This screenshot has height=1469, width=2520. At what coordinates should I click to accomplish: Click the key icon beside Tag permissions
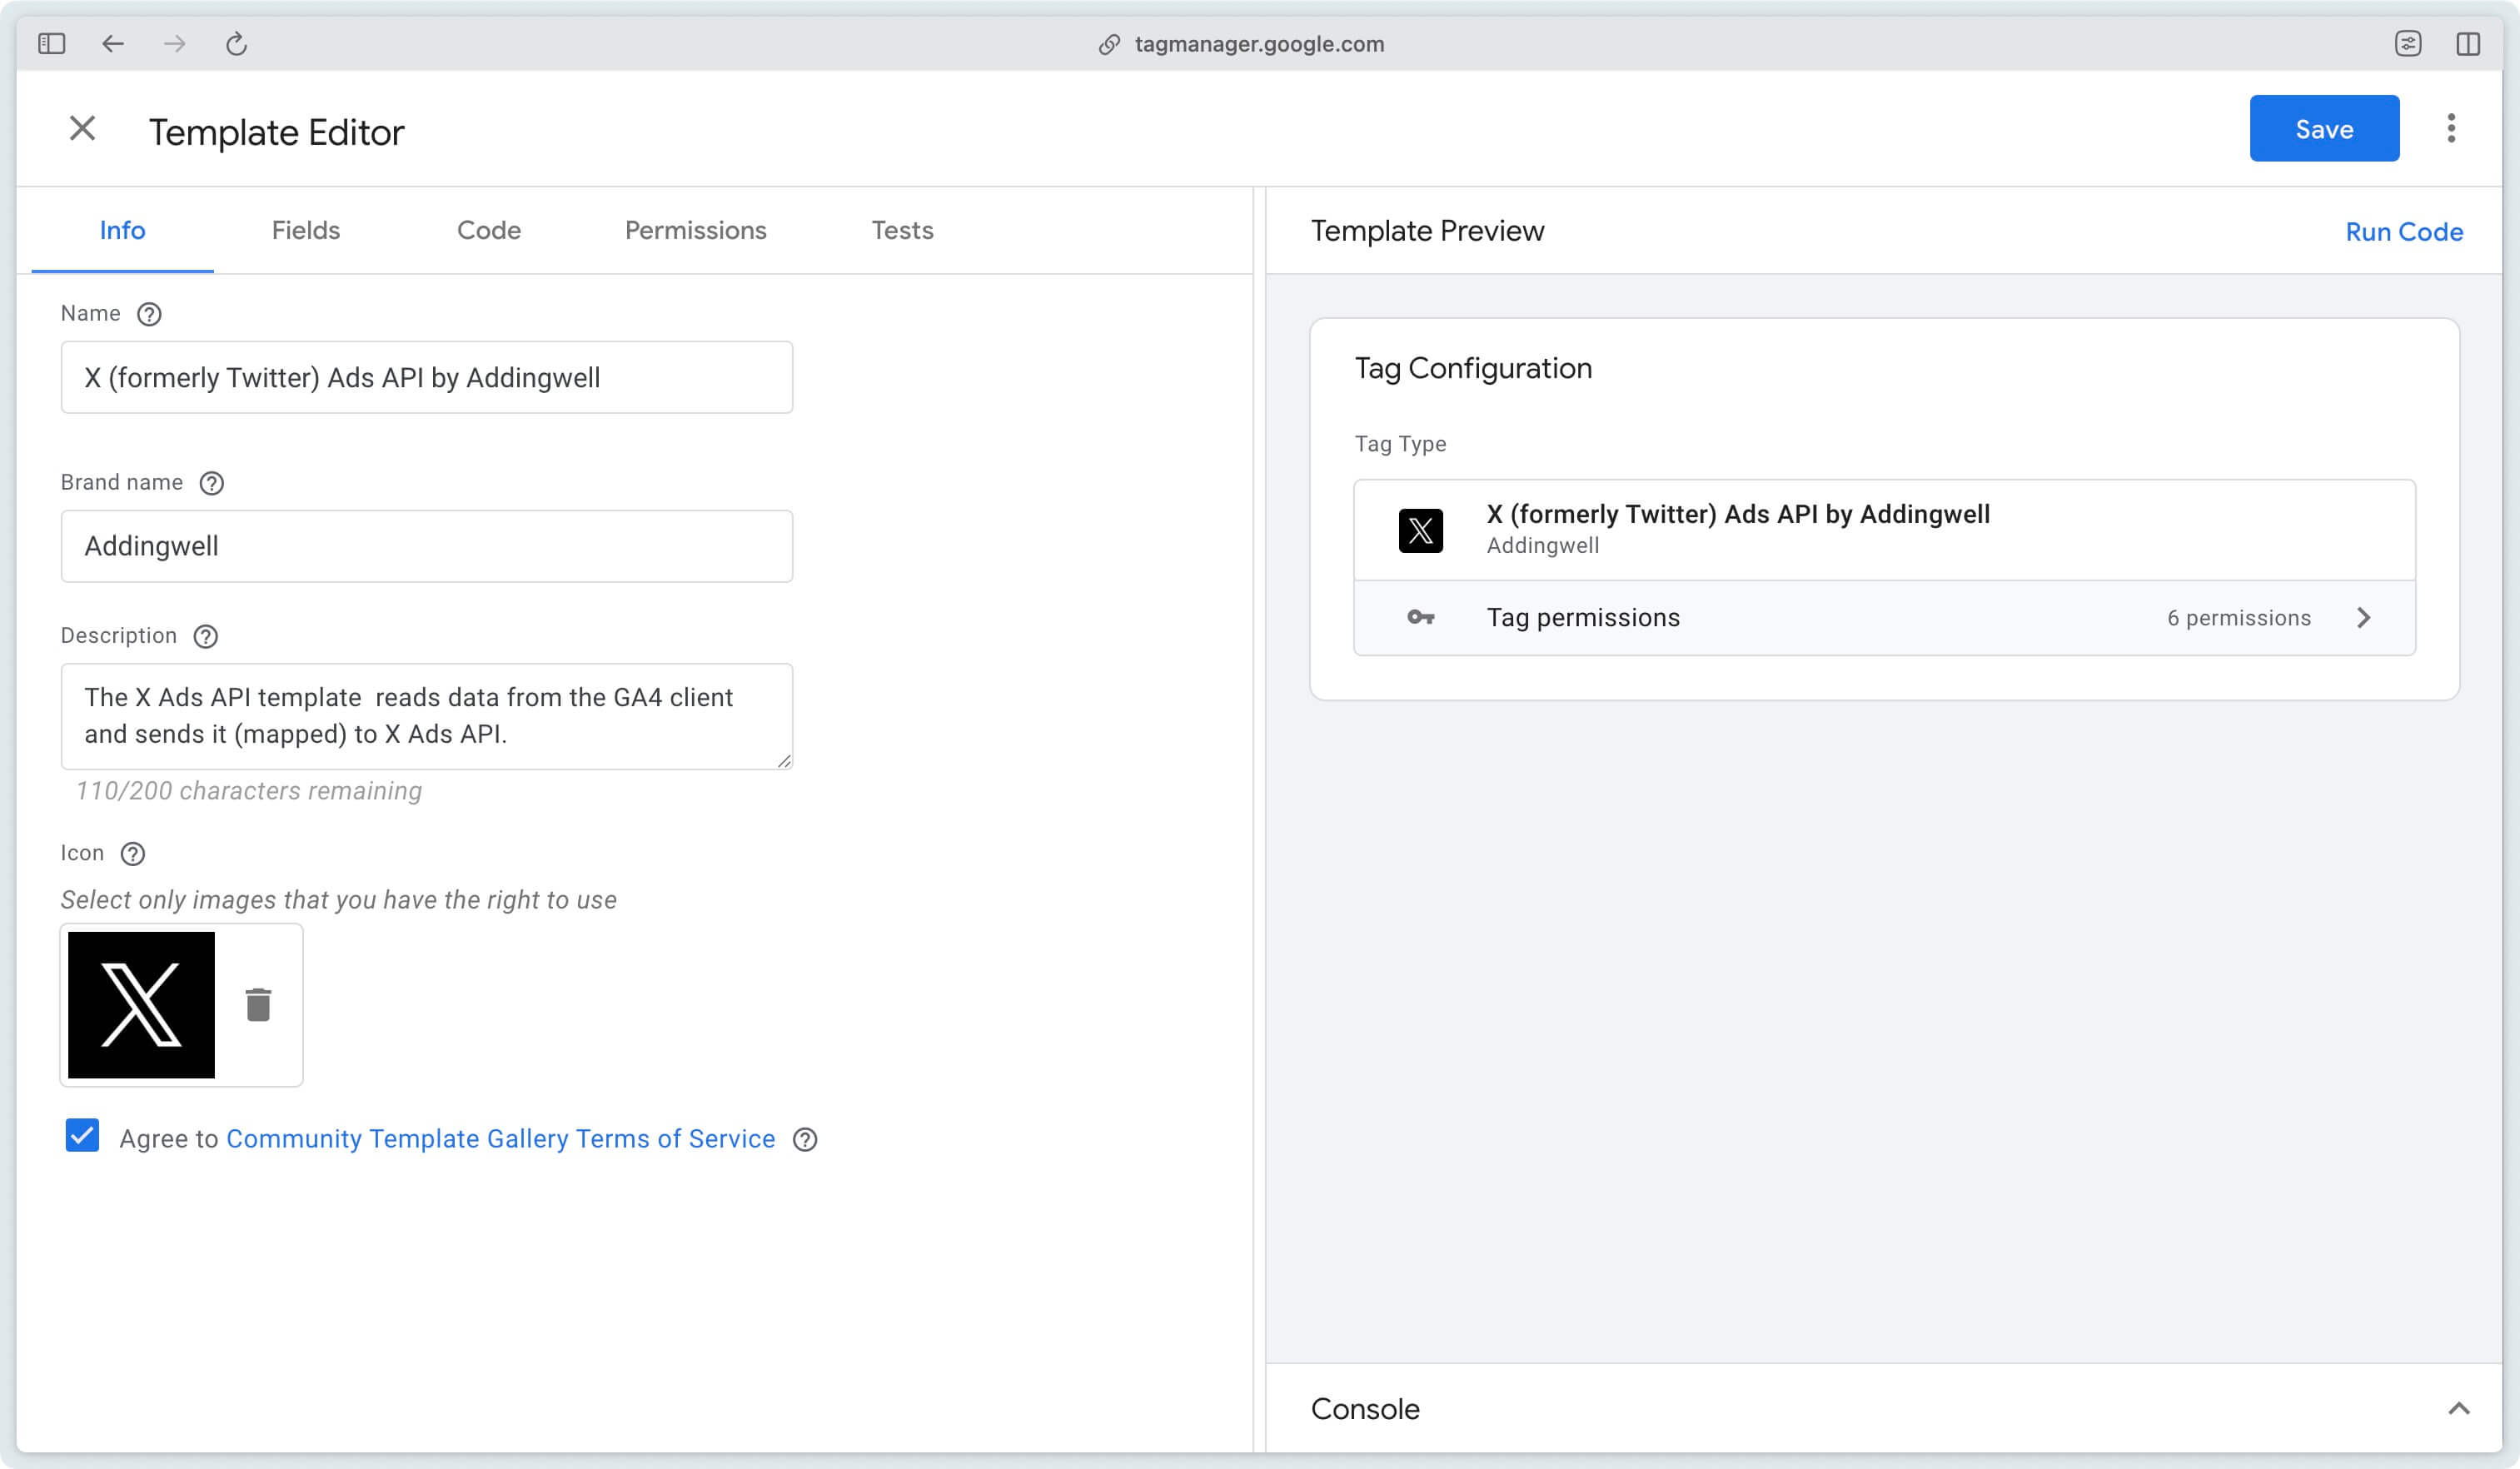tap(1420, 618)
